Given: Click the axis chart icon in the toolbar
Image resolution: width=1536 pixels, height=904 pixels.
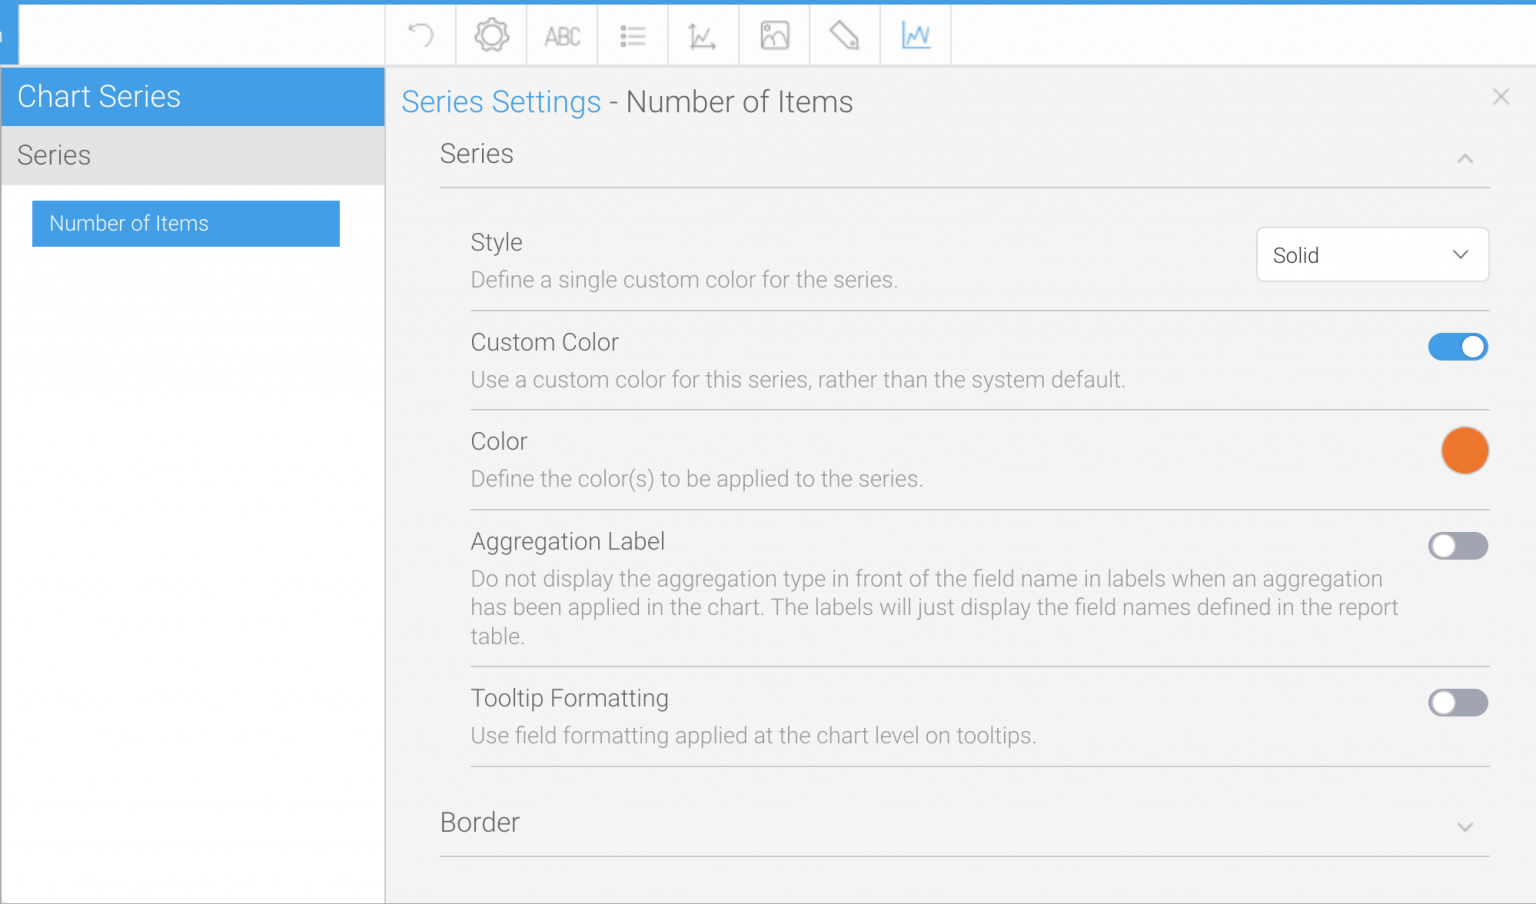Looking at the screenshot, I should click(703, 34).
